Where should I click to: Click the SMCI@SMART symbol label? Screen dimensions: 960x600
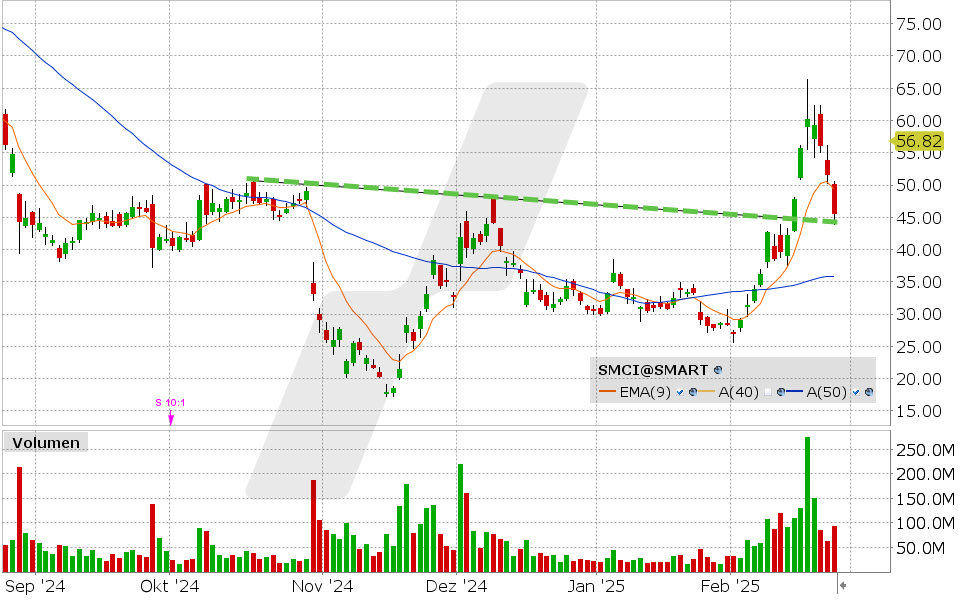pos(653,370)
